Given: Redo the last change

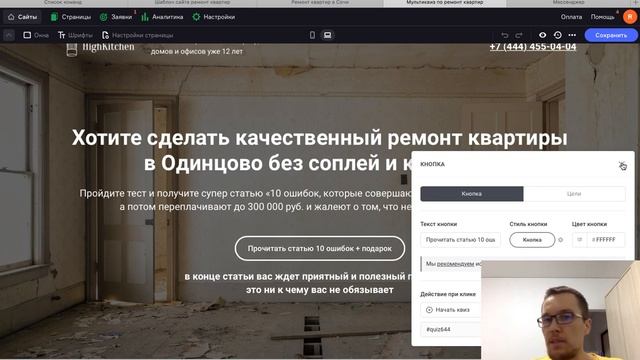Looking at the screenshot, I should tap(519, 35).
